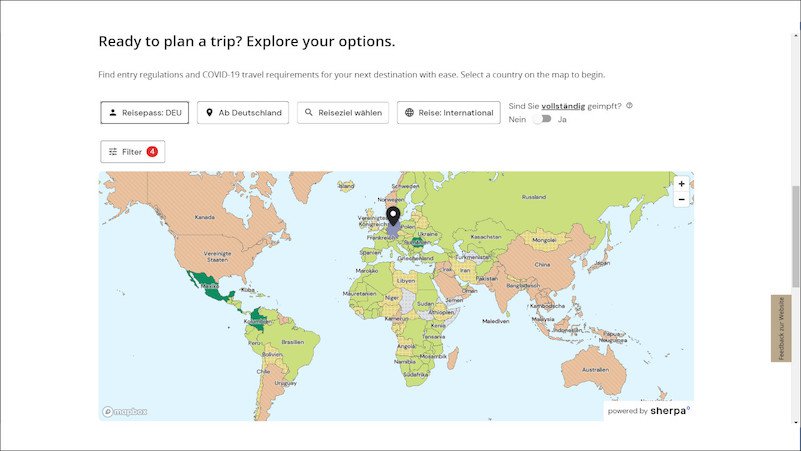801x451 pixels.
Task: Click the 'vollständig' underlined link
Action: (x=564, y=105)
